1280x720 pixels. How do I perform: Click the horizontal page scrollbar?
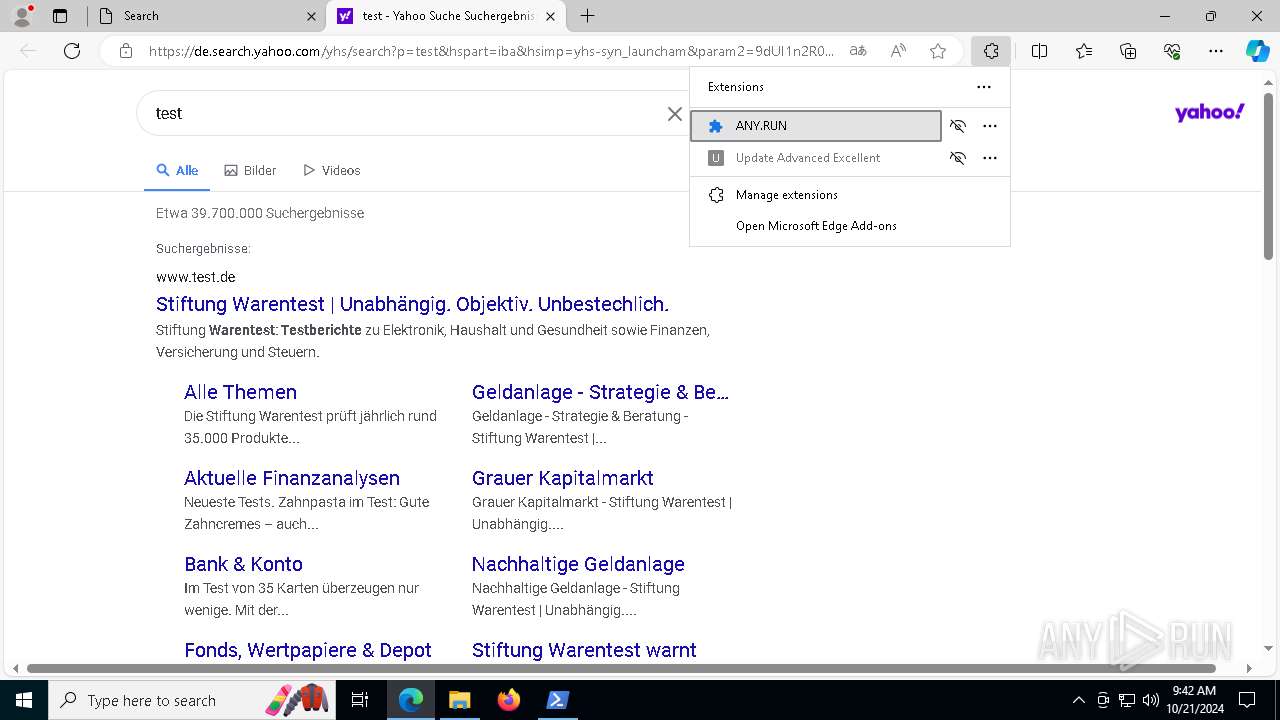620,668
